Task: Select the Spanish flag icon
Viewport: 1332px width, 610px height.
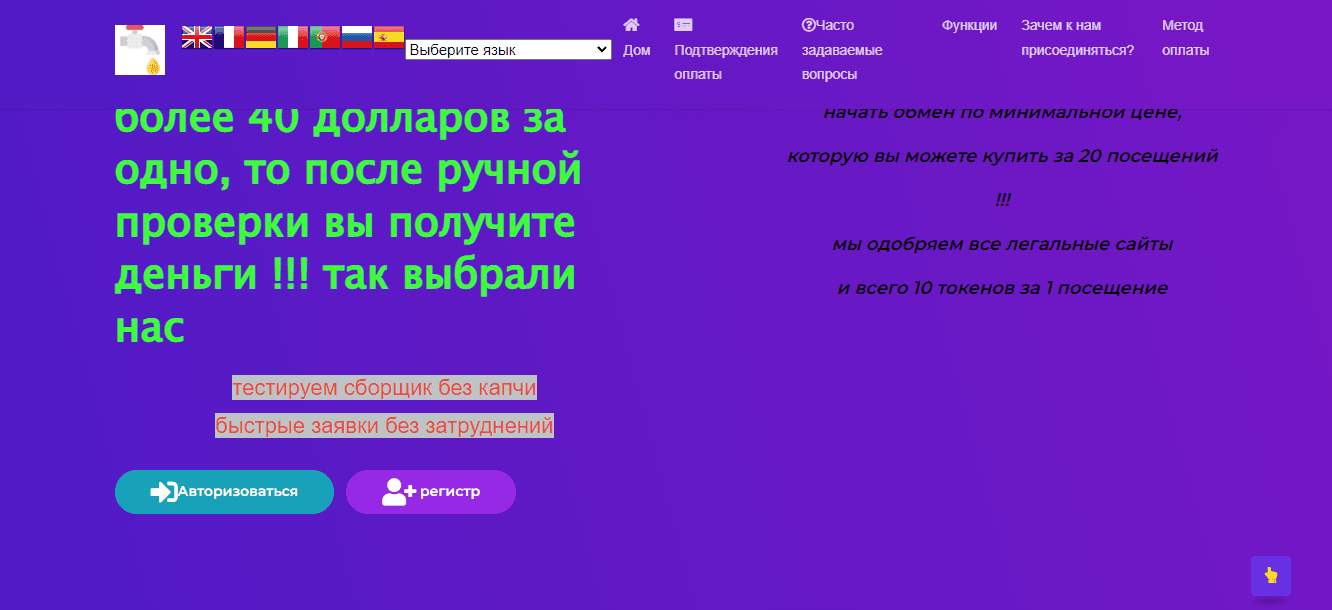Action: (389, 37)
